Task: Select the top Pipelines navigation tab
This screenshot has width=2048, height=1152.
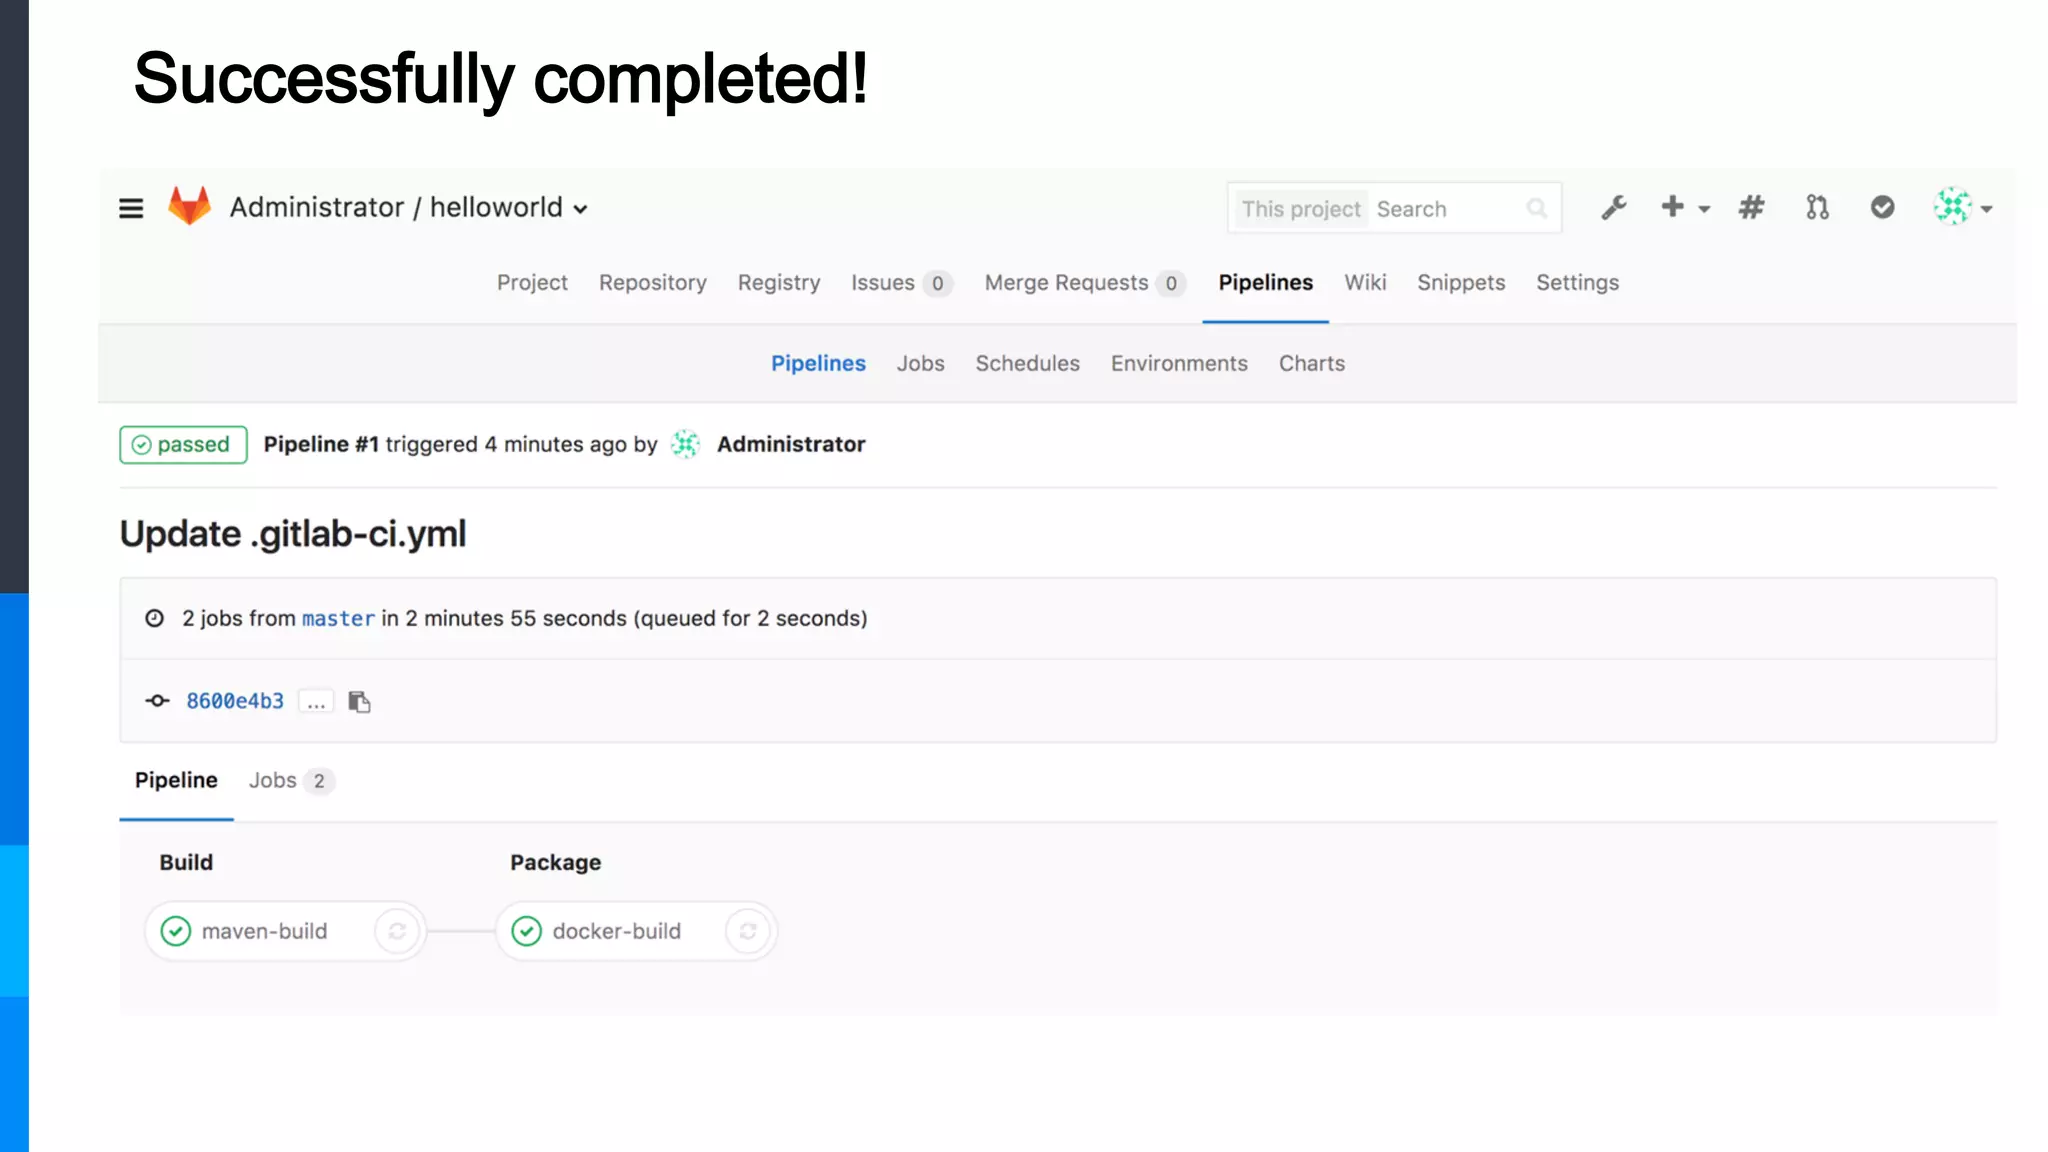Action: pyautogui.click(x=1265, y=283)
